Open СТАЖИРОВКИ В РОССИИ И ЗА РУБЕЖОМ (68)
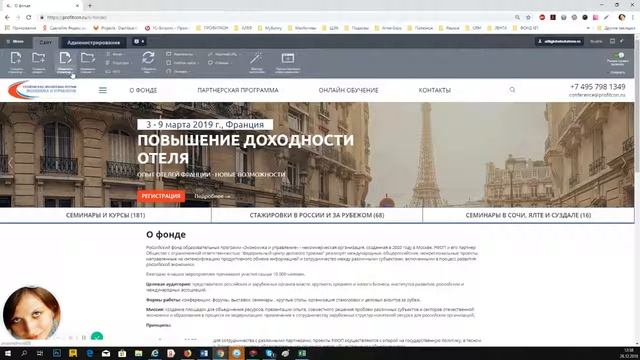 click(317, 215)
